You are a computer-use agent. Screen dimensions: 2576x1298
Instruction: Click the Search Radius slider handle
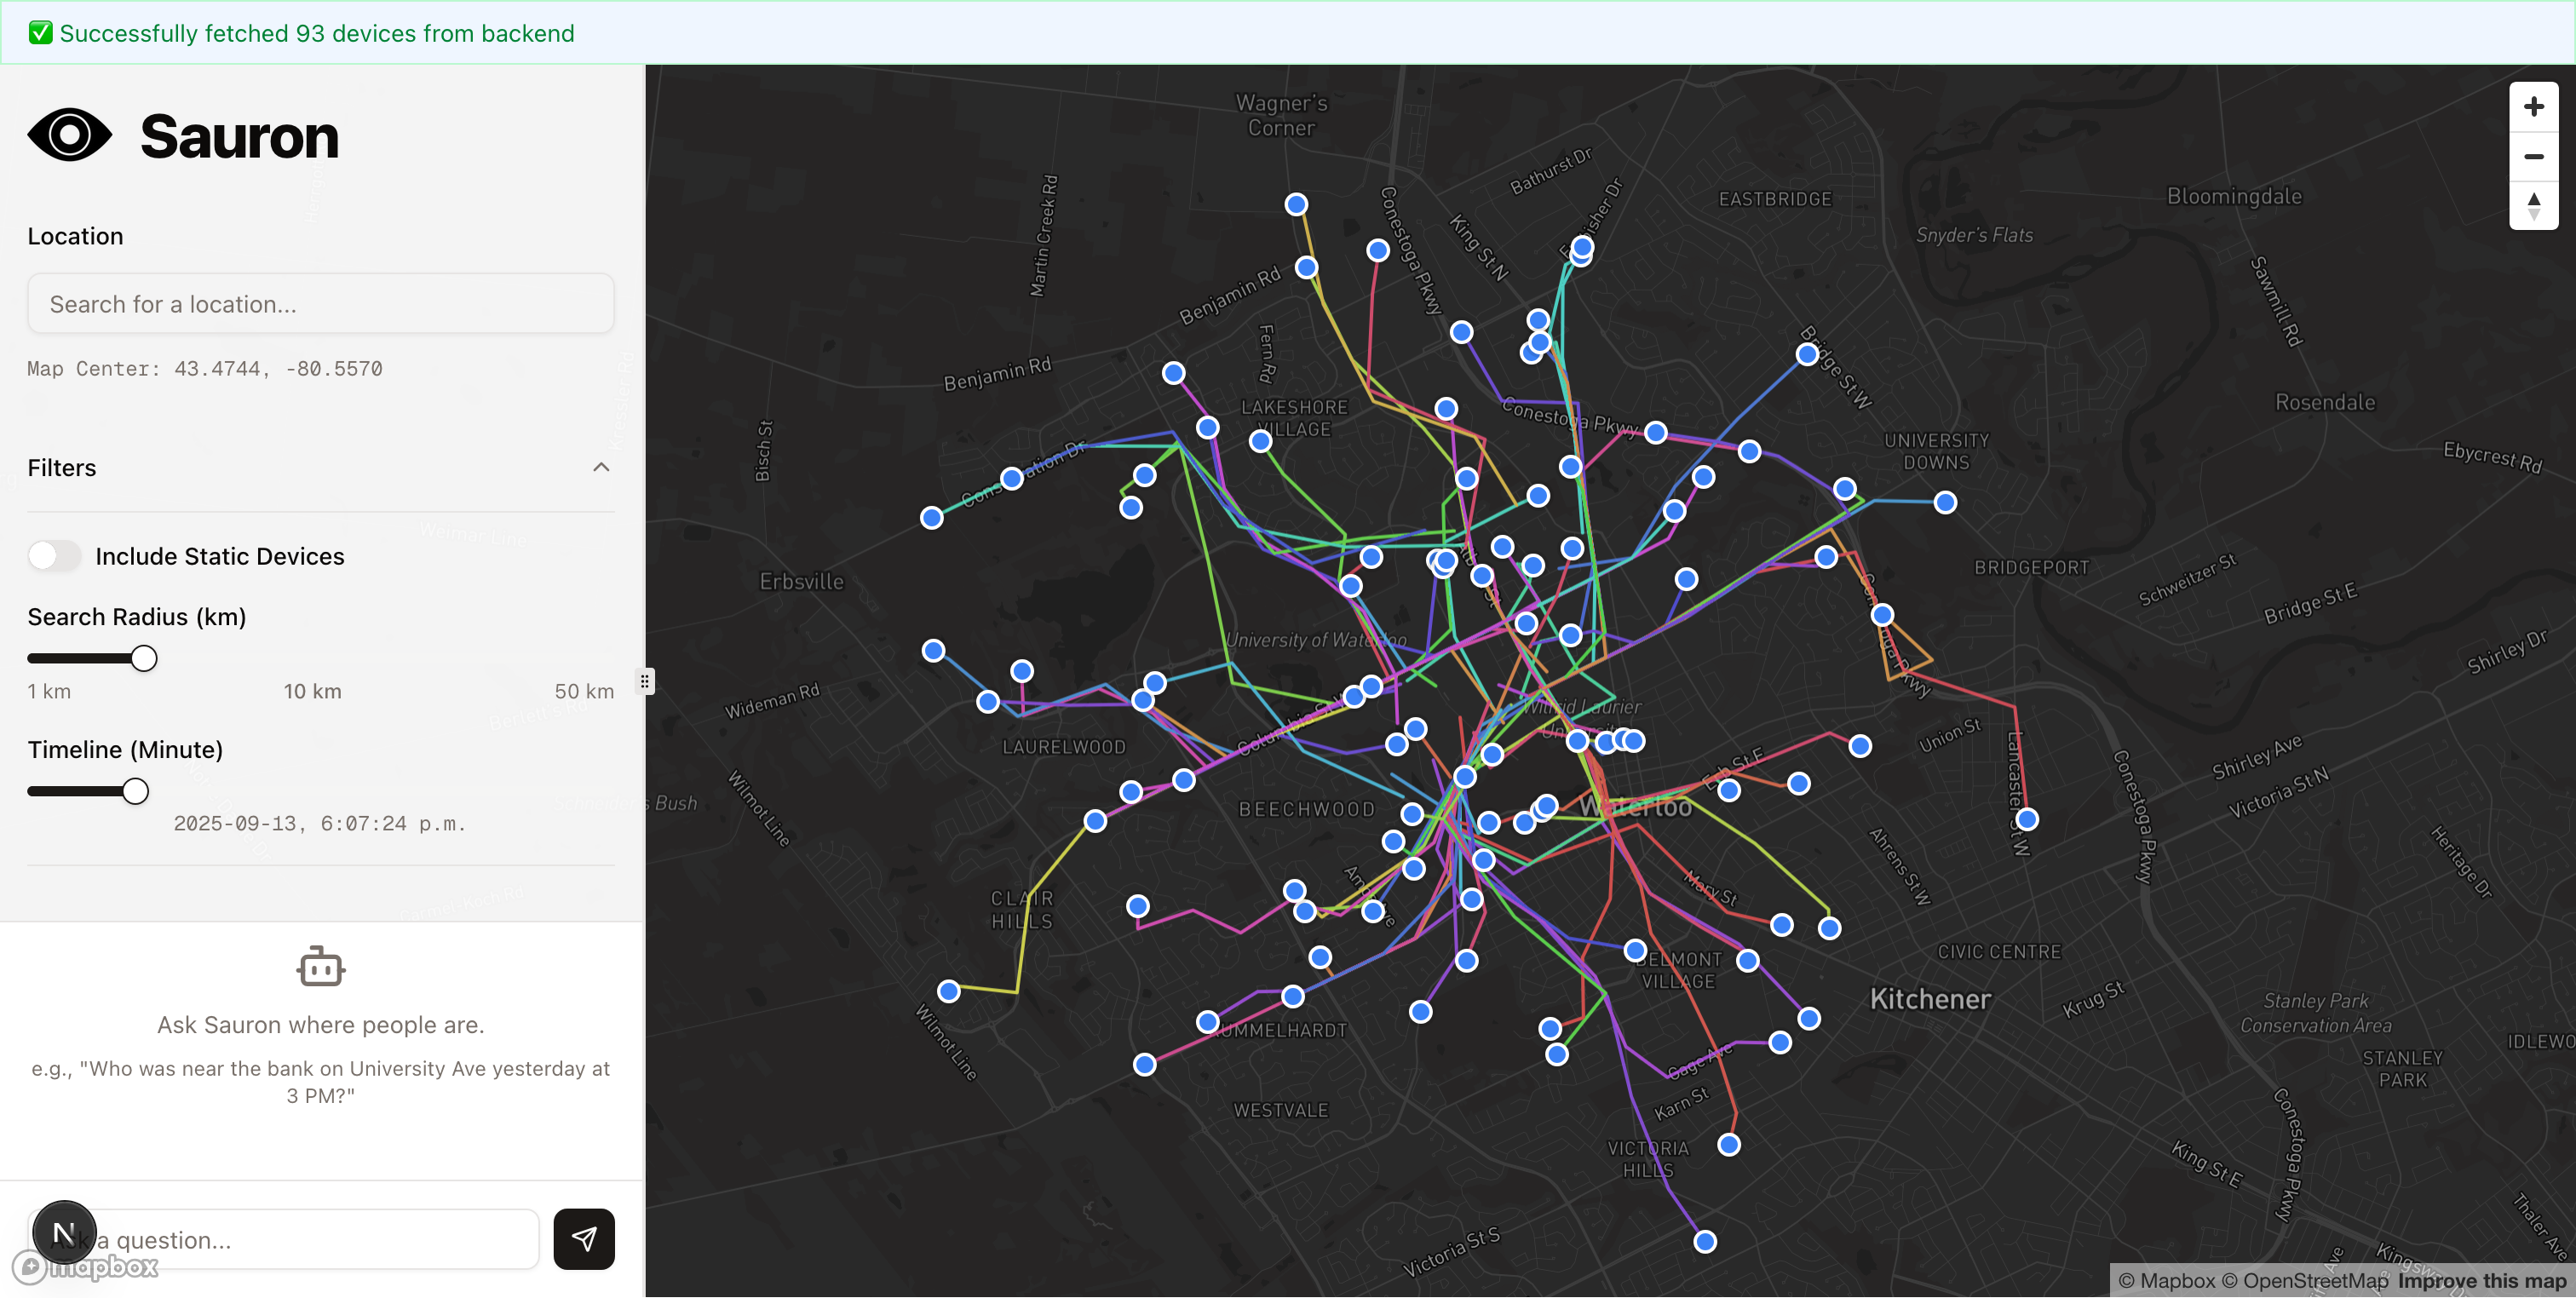[x=144, y=658]
